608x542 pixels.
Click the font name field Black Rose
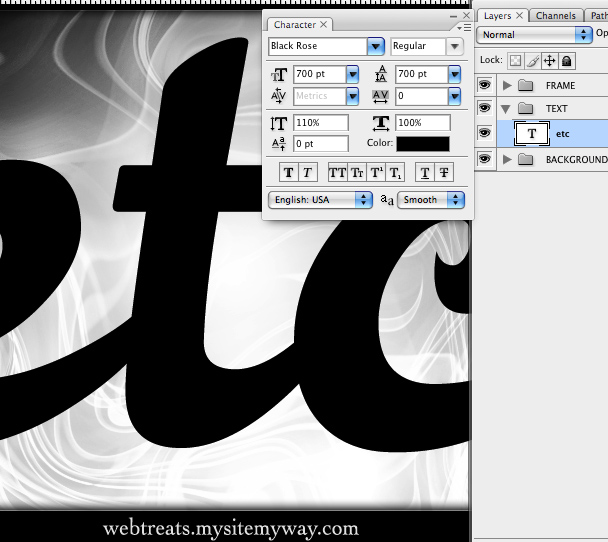click(x=318, y=46)
